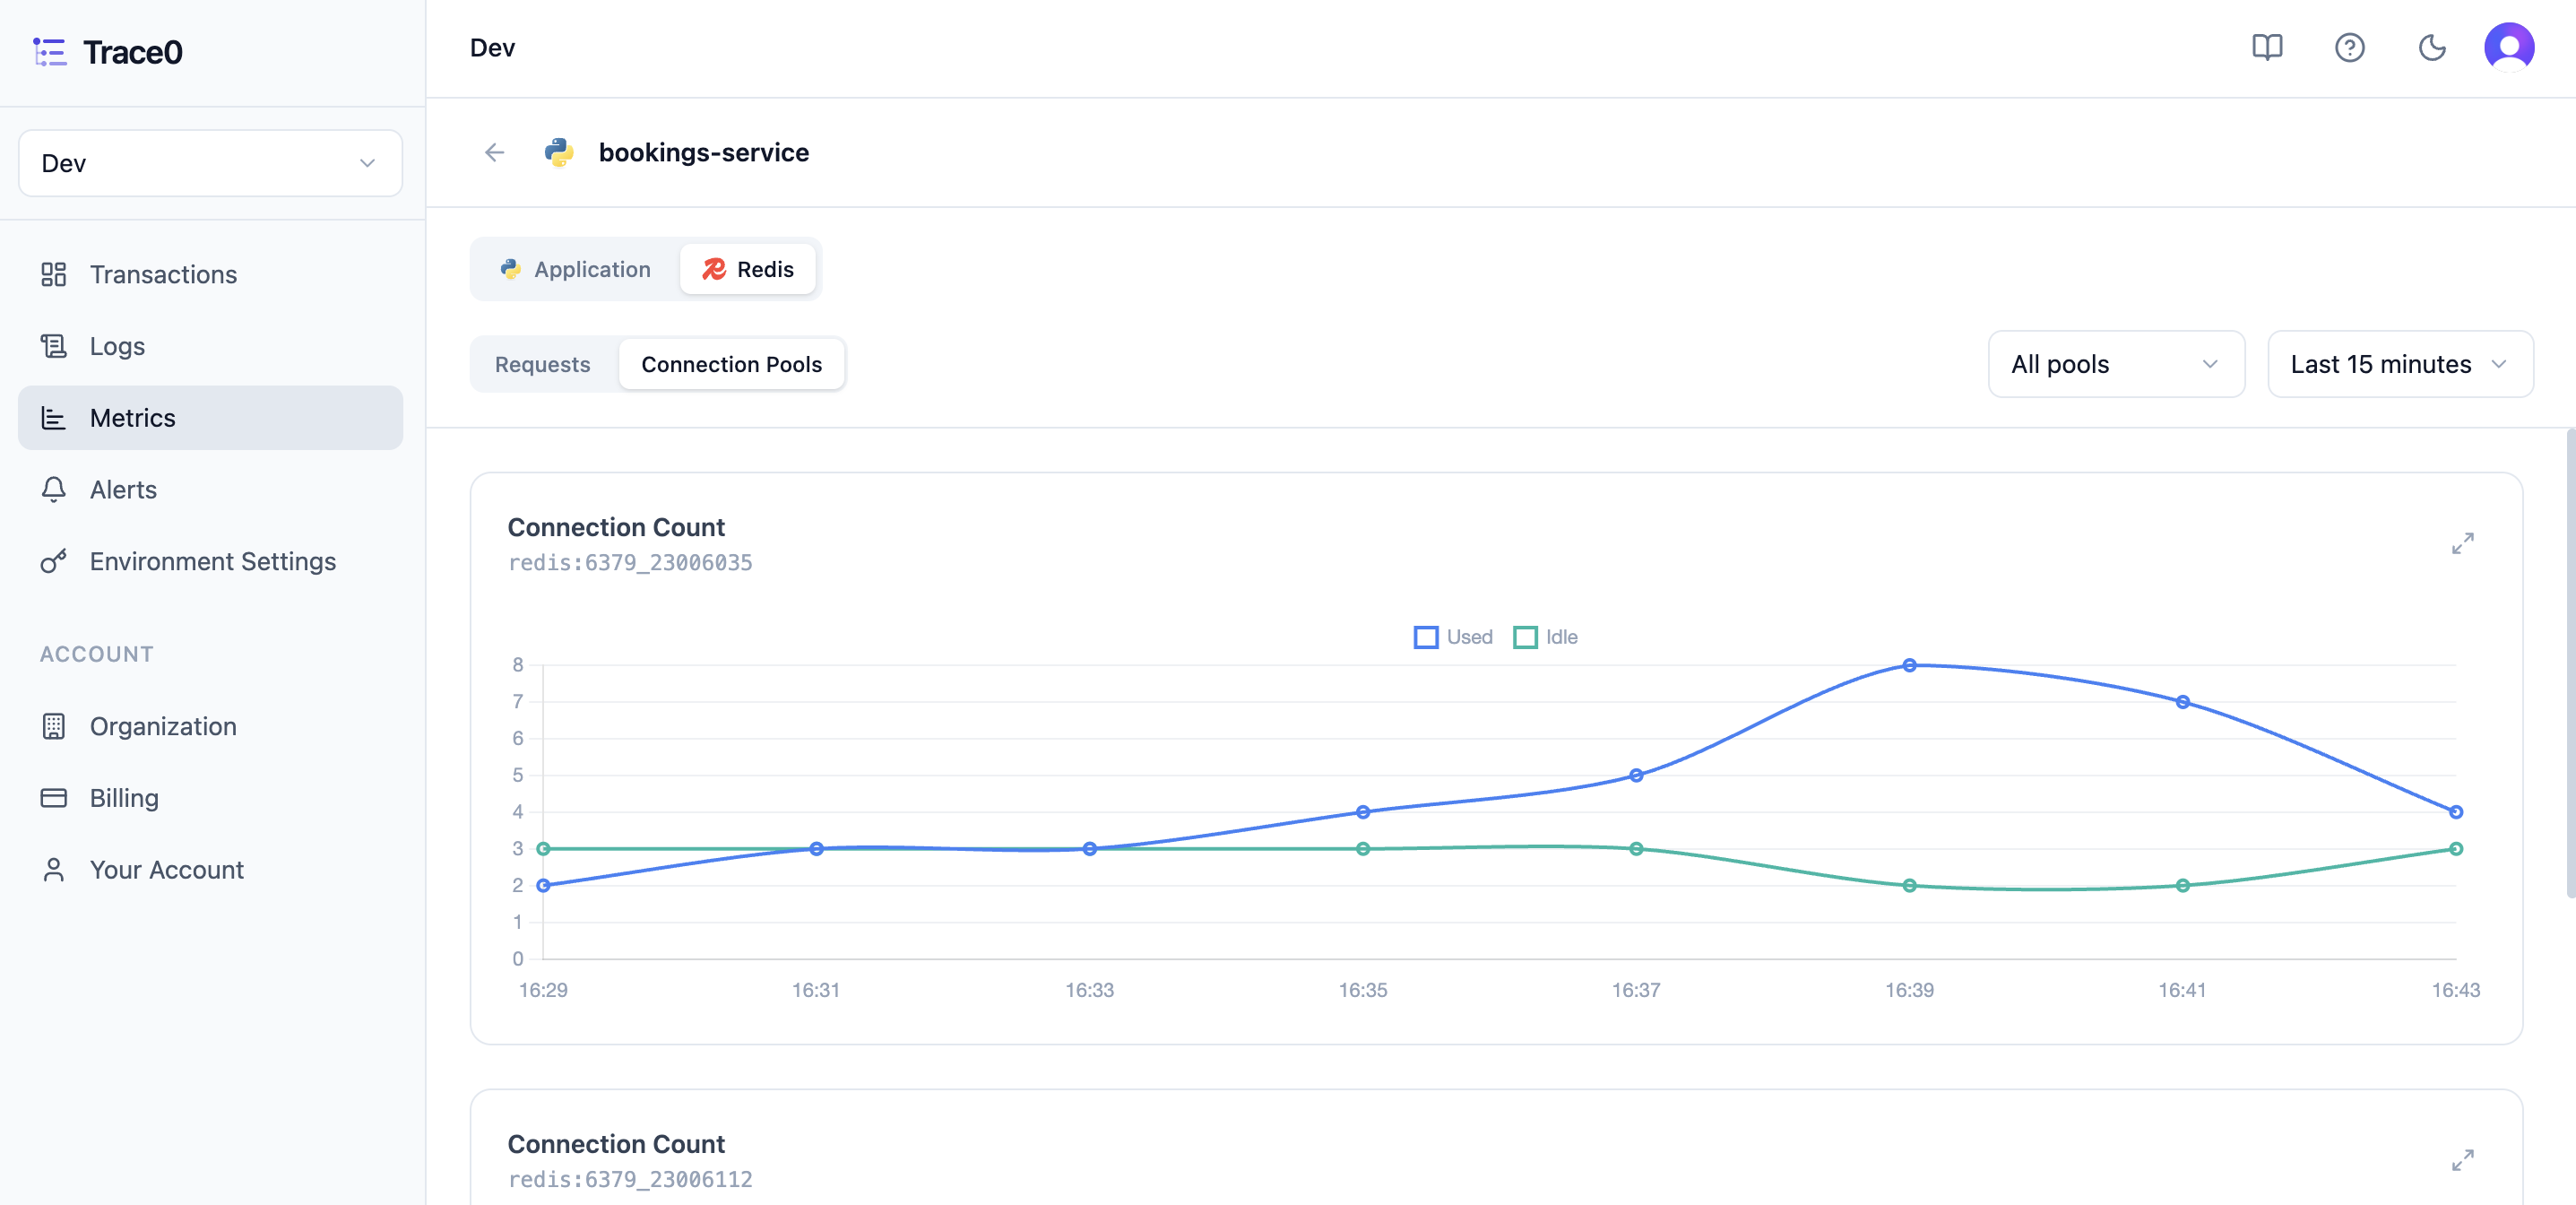Click the Logs sidebar icon
This screenshot has width=2576, height=1205.
click(53, 346)
